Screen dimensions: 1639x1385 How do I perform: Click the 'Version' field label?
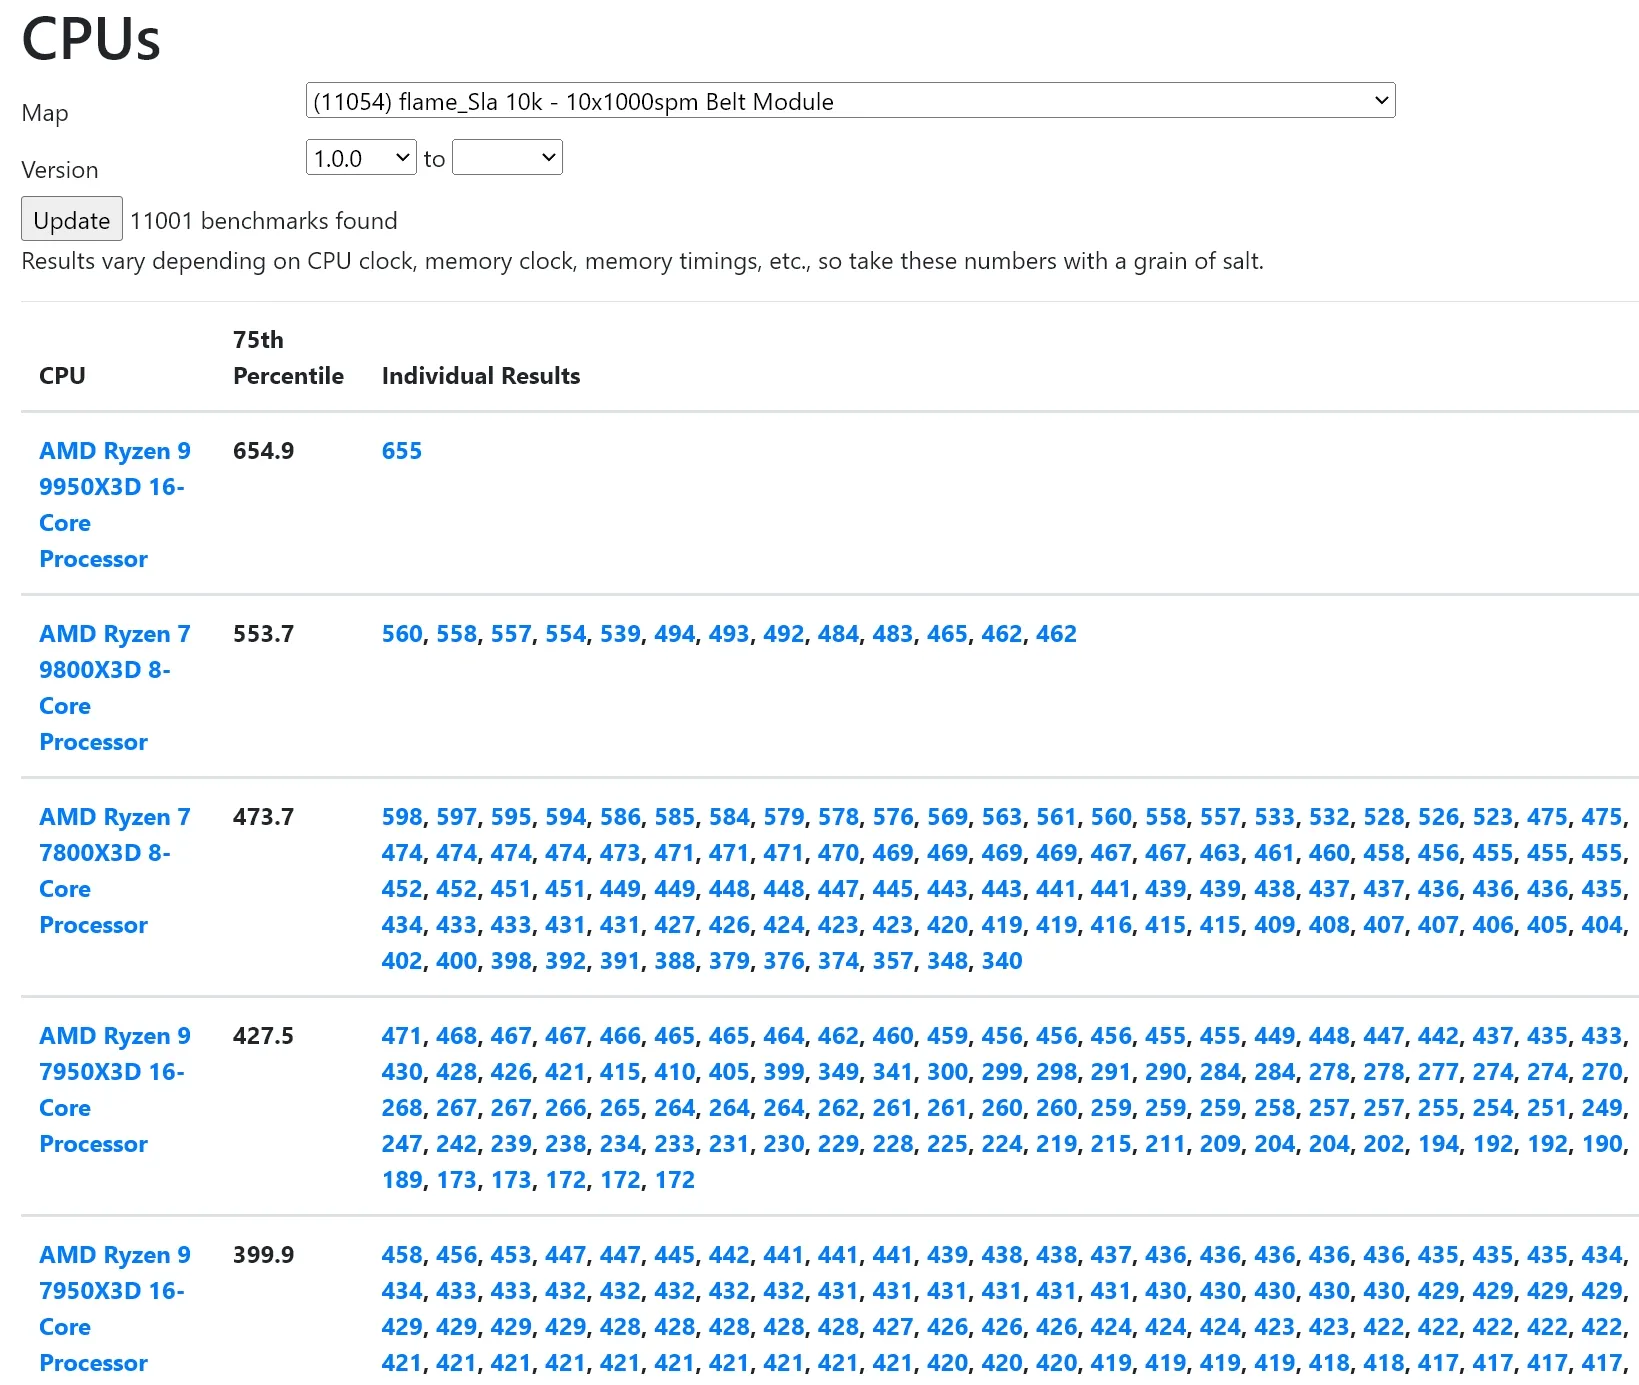click(x=60, y=170)
